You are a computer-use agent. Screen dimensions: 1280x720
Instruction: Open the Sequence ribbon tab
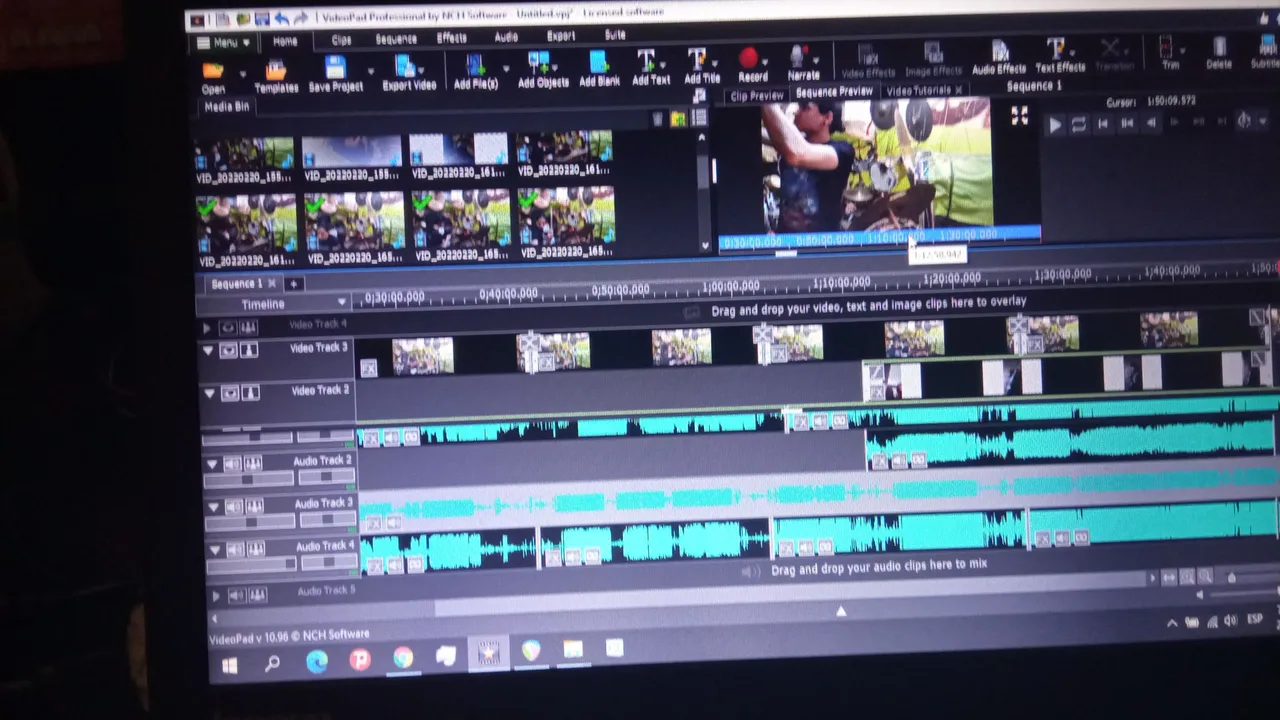396,39
